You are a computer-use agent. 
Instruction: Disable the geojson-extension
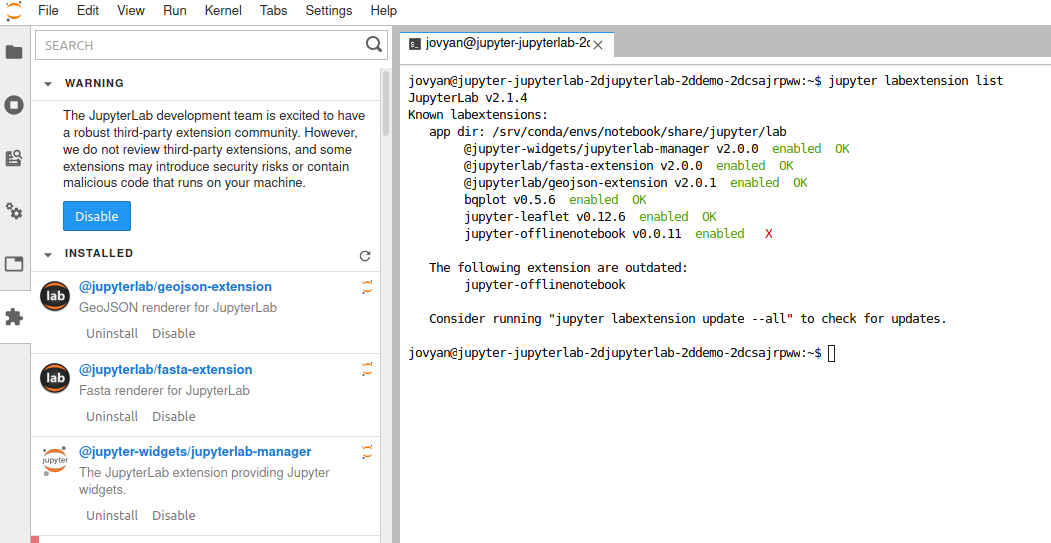point(174,333)
